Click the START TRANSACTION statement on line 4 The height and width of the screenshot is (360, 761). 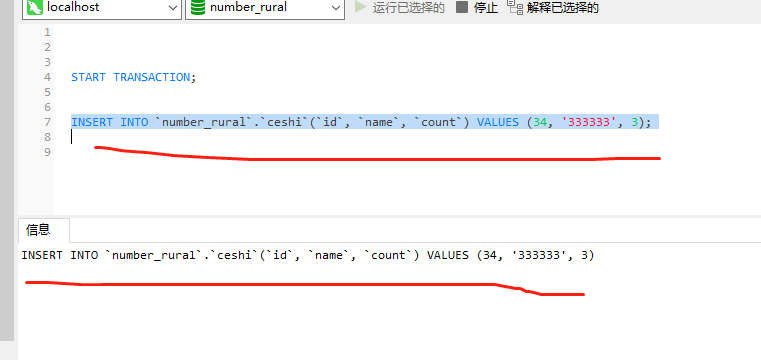133,77
